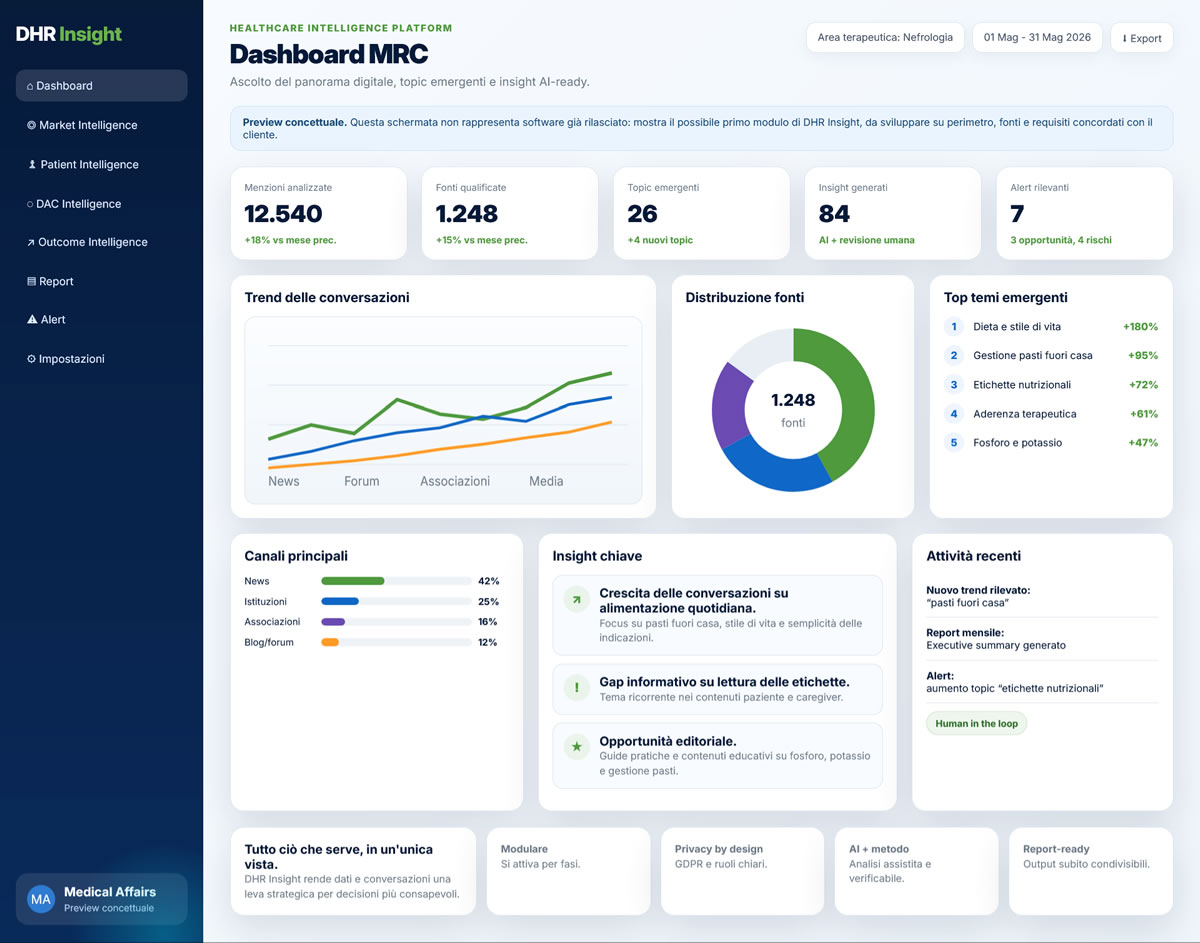1200x943 pixels.
Task: Click number 3 badge beside Etichette nutrizionali
Action: [x=954, y=385]
